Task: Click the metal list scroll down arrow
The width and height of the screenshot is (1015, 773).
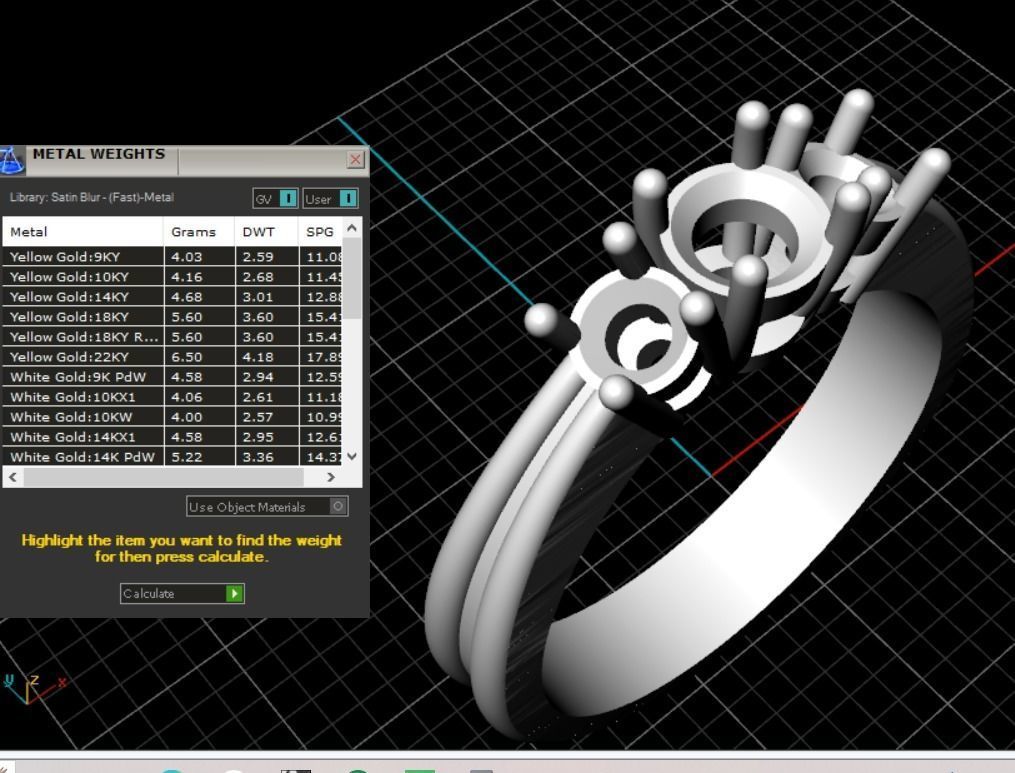Action: coord(351,456)
